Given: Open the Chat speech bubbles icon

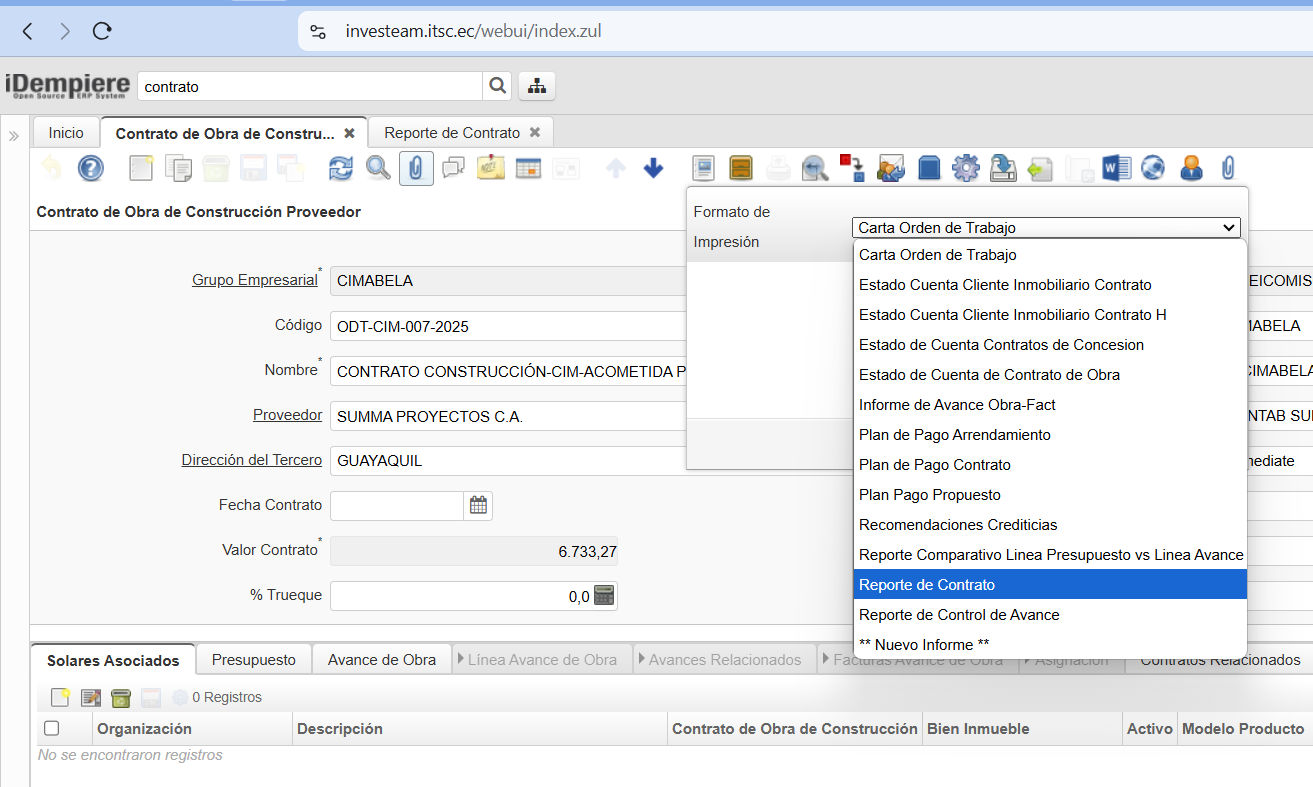Looking at the screenshot, I should pos(453,168).
